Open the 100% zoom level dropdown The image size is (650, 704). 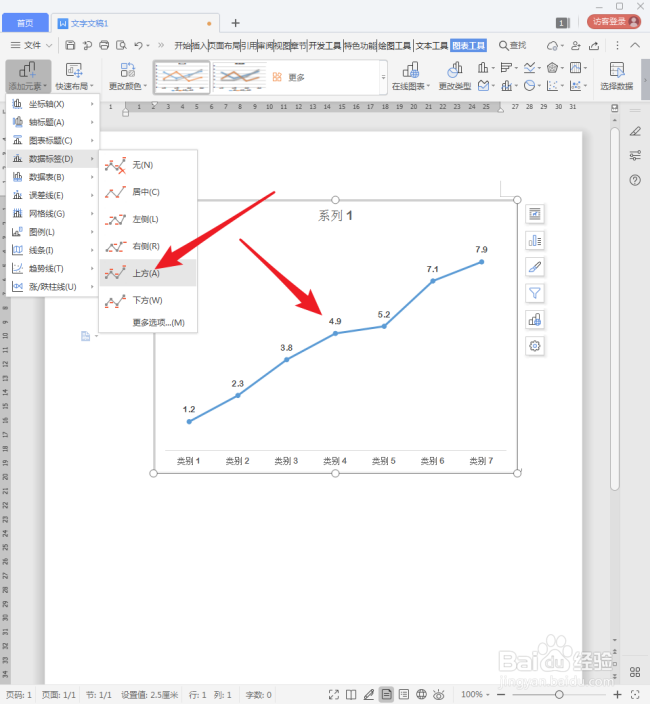[475, 695]
